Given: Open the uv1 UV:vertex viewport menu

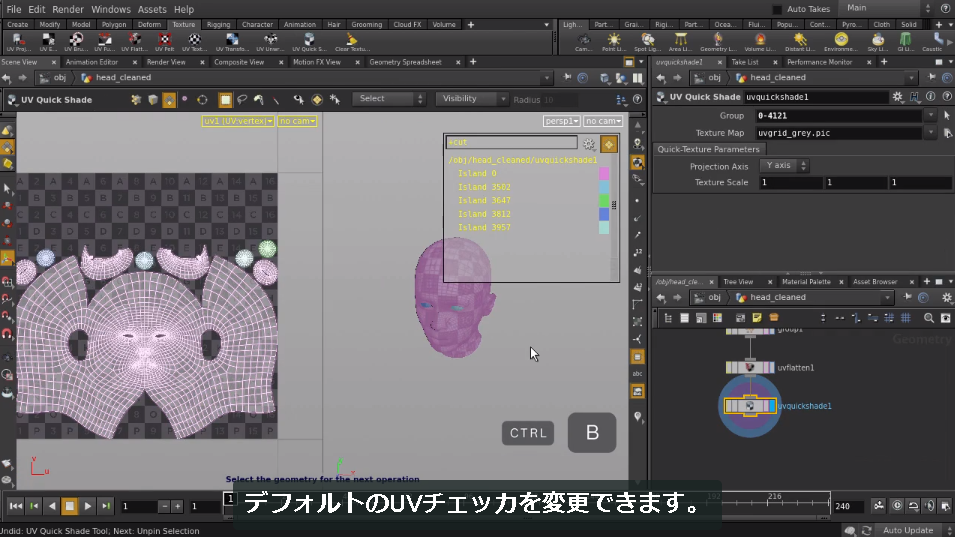Looking at the screenshot, I should (238, 121).
